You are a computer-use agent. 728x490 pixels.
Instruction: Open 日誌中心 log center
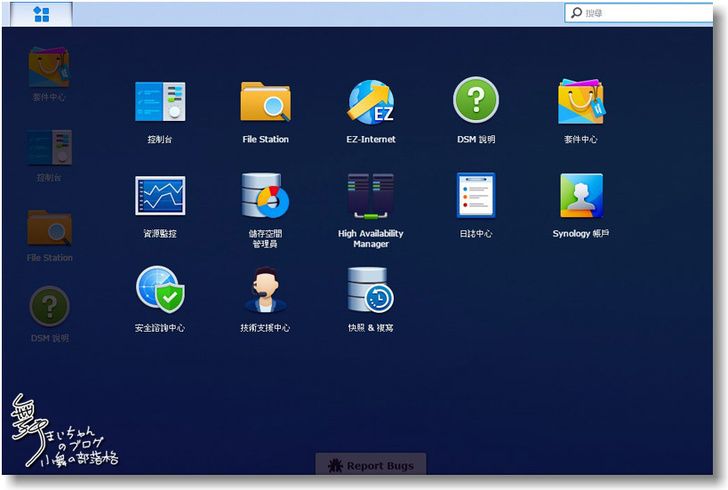(x=476, y=196)
